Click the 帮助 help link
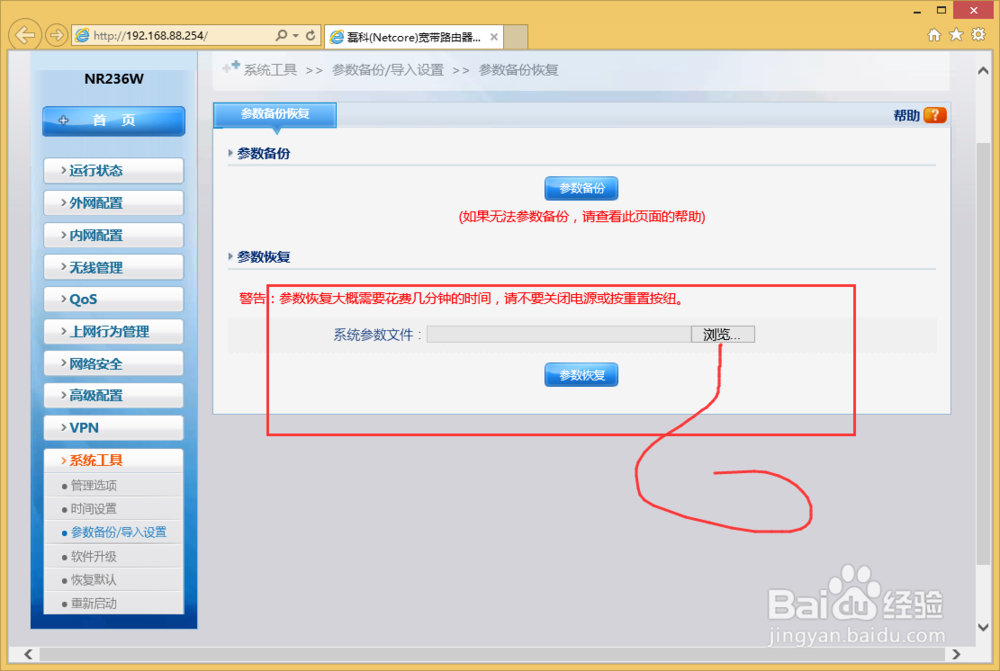 (x=906, y=115)
